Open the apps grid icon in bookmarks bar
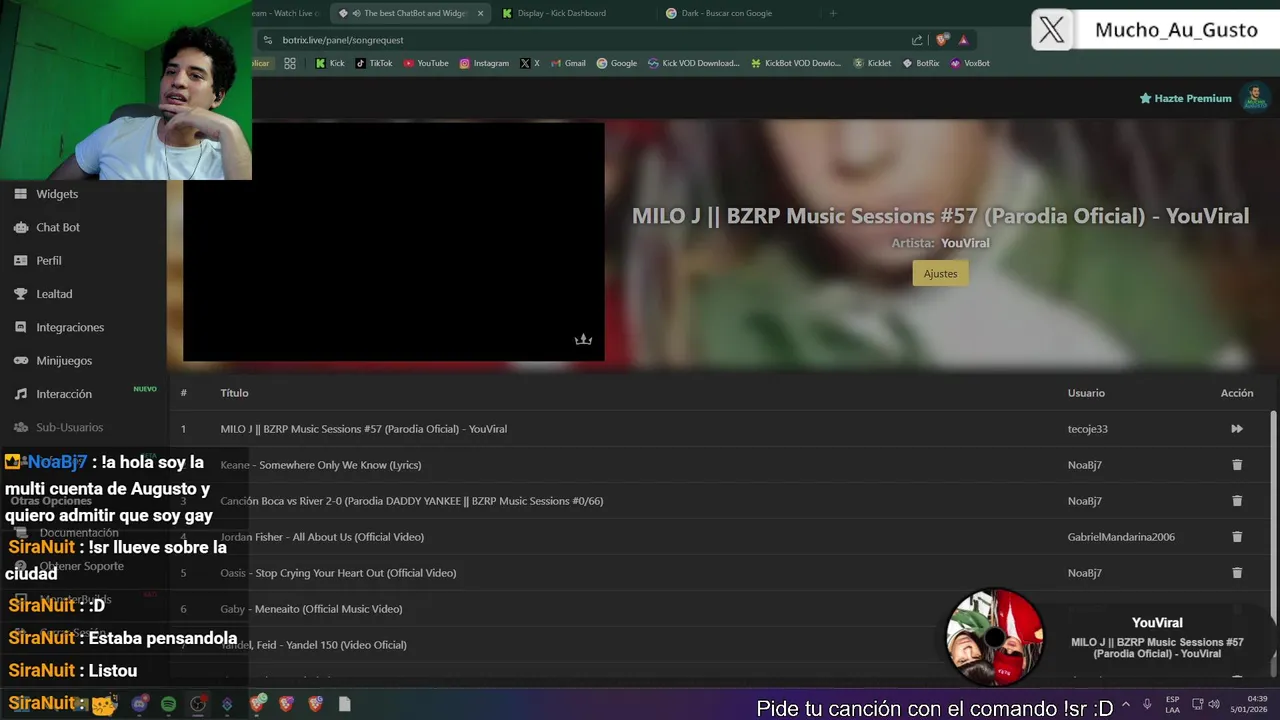 click(290, 63)
